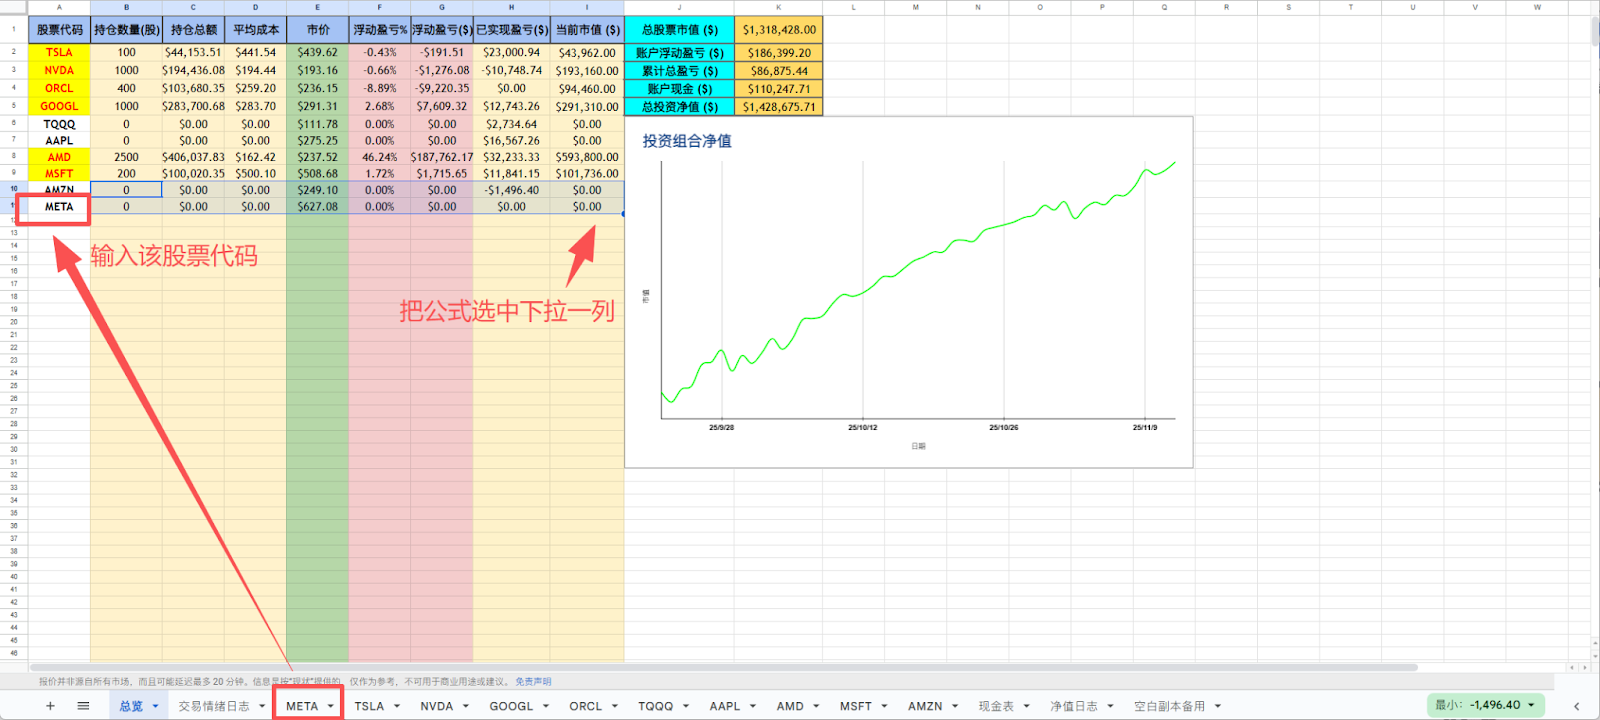Switch to the GOOGL sheet tab
The image size is (1600, 720).
point(511,706)
